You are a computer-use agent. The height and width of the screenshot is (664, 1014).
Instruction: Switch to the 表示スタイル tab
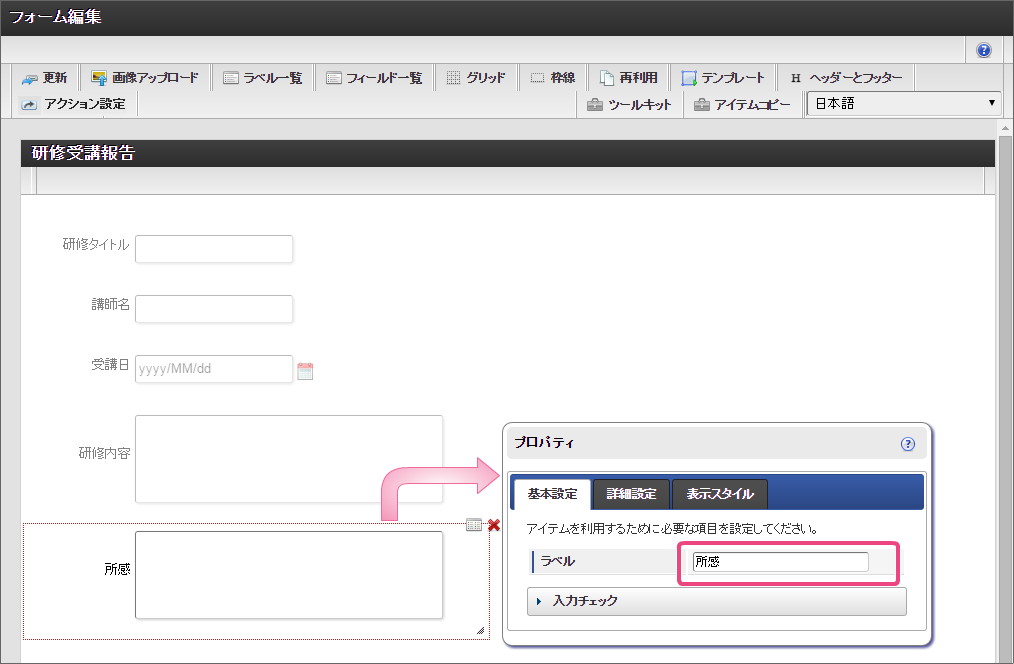719,494
